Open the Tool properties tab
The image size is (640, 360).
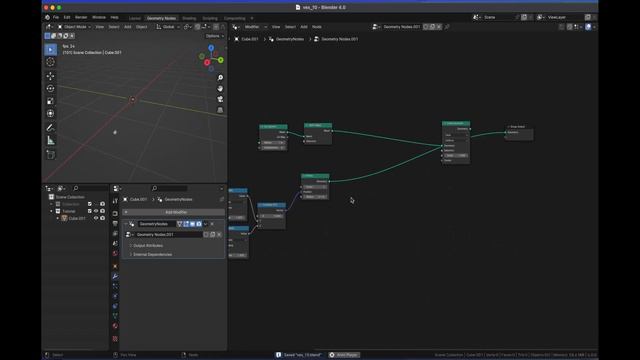coord(115,201)
